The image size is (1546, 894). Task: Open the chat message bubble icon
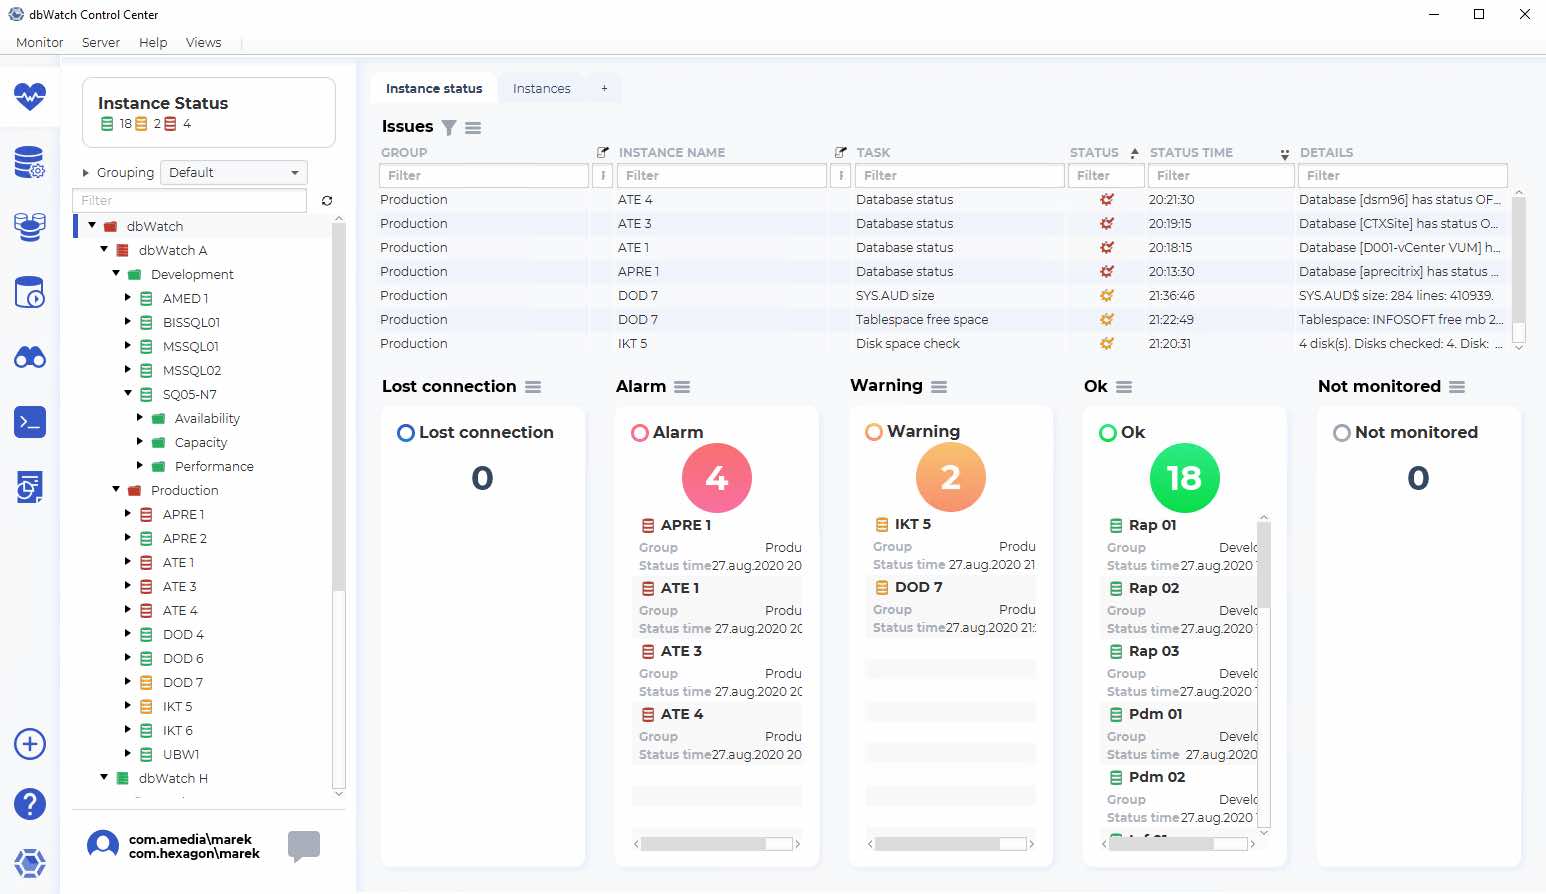tap(304, 846)
